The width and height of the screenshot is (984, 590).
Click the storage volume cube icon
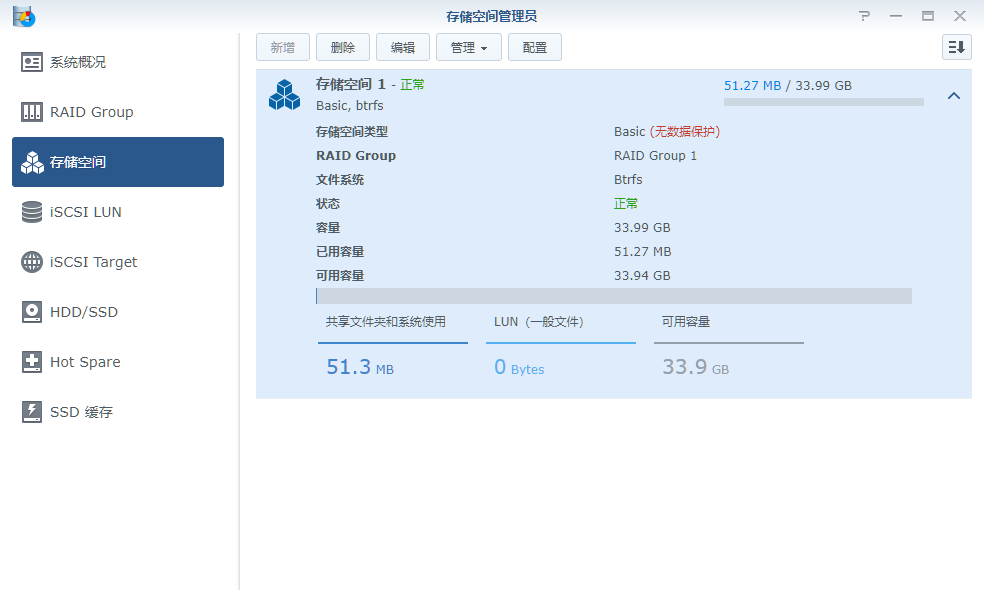pos(284,94)
